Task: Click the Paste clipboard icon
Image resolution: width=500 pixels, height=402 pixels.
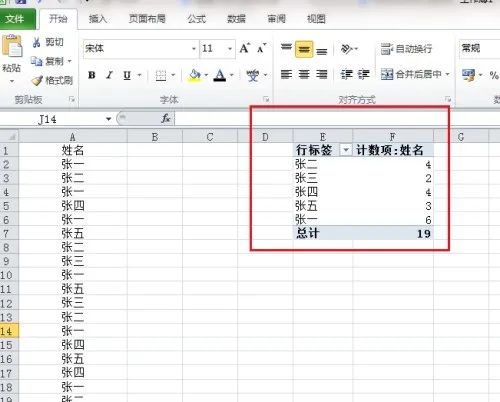Action: [x=12, y=46]
